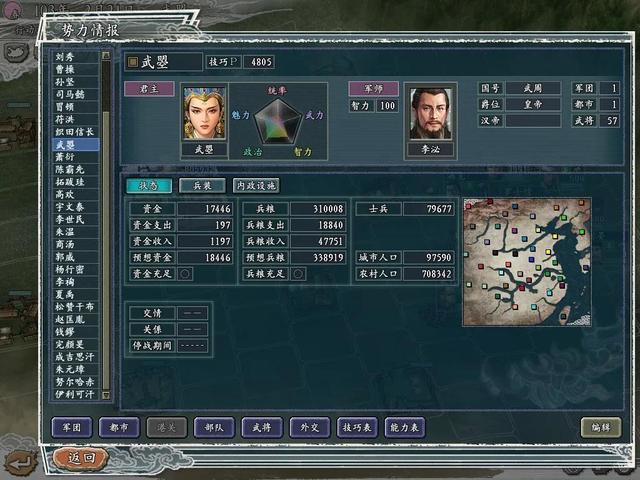Select 朱温 in the faction list
This screenshot has height=480, width=640.
(76, 232)
